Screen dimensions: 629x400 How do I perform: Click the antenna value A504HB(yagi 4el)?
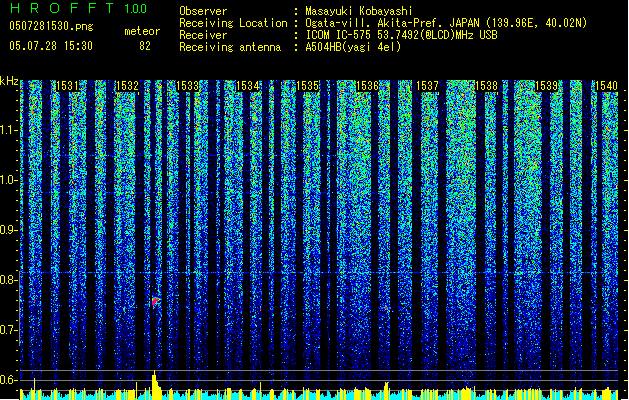(x=353, y=47)
